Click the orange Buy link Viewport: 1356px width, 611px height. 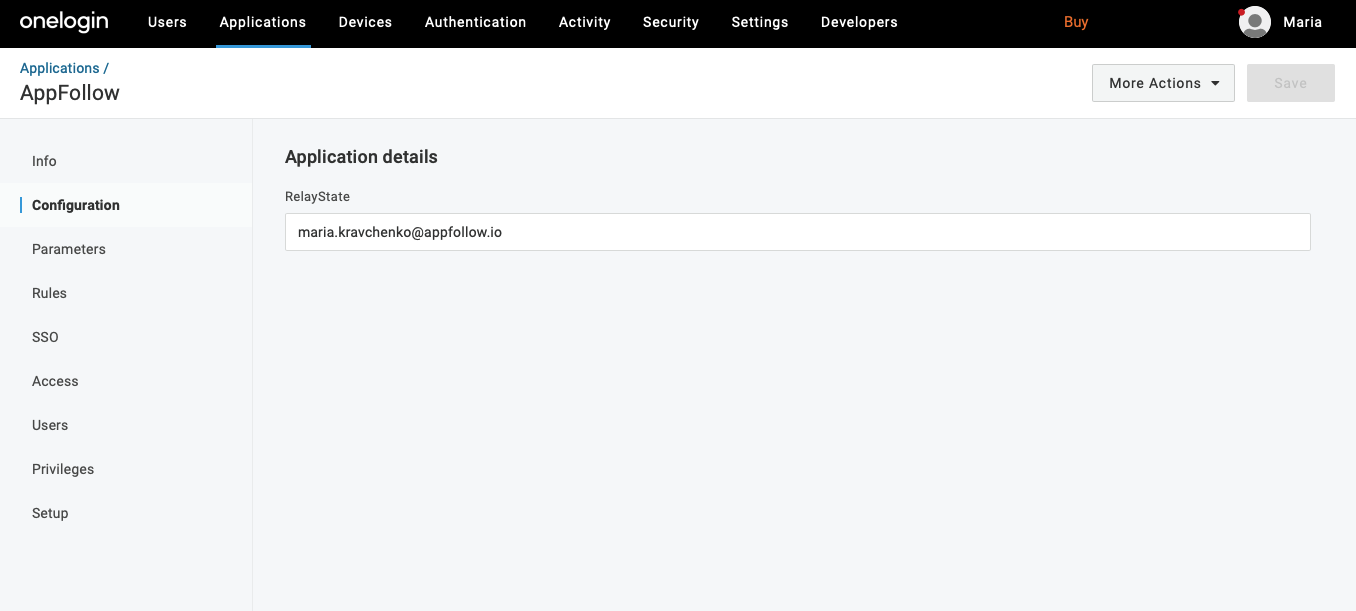pos(1076,22)
